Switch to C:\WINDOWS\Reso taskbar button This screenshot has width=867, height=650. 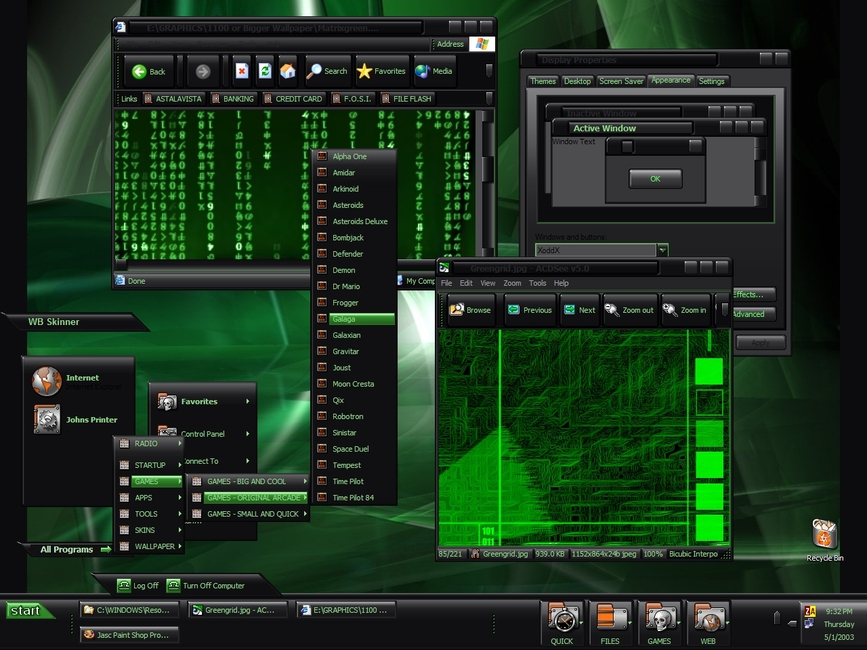(130, 610)
